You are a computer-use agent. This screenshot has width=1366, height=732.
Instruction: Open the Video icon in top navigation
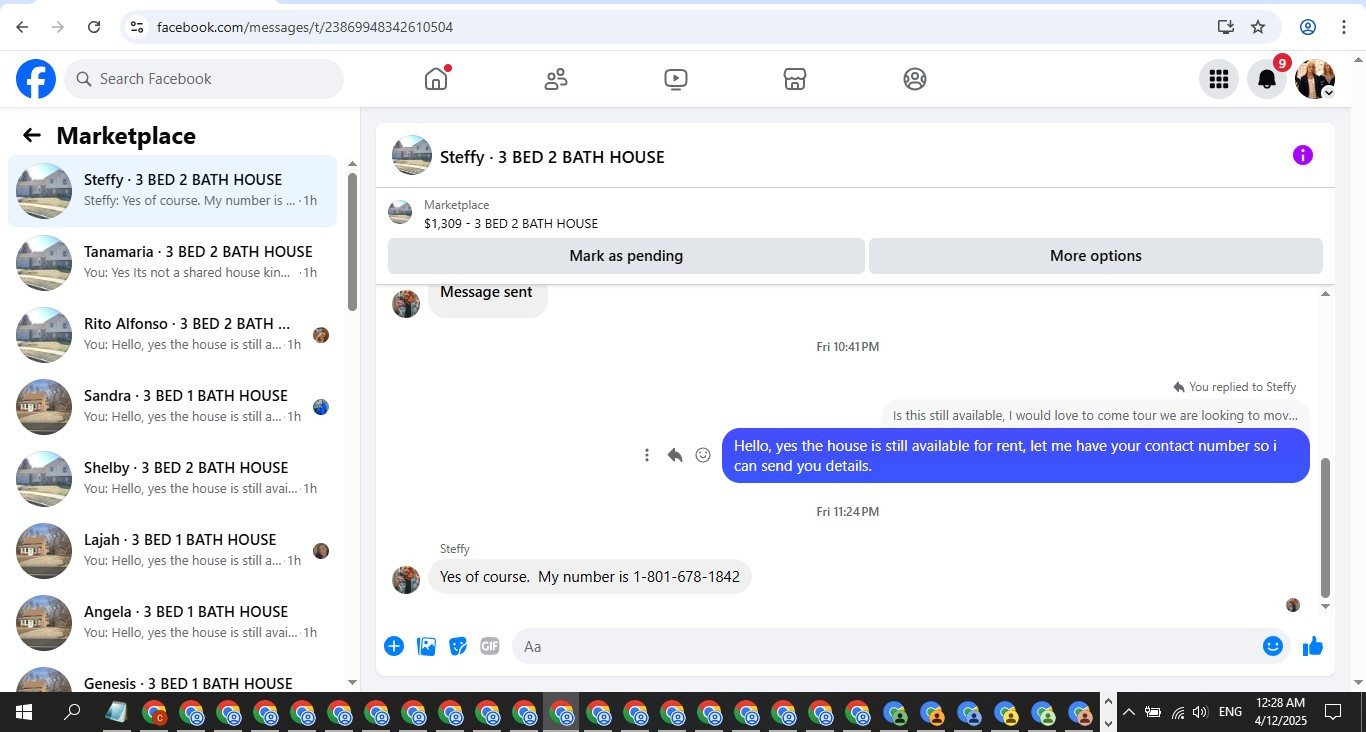pos(676,79)
